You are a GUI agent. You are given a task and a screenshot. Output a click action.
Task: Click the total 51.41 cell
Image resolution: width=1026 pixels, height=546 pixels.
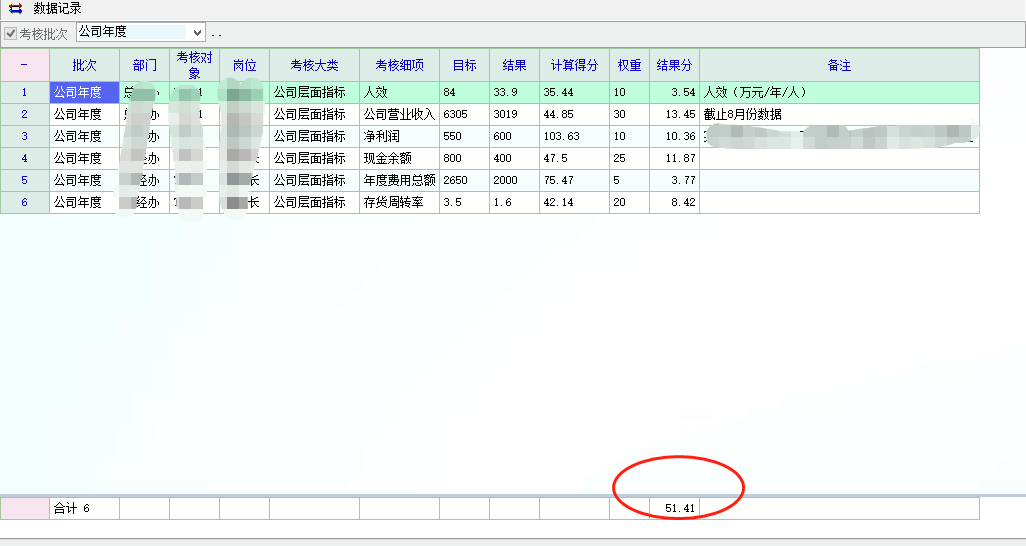tap(674, 509)
